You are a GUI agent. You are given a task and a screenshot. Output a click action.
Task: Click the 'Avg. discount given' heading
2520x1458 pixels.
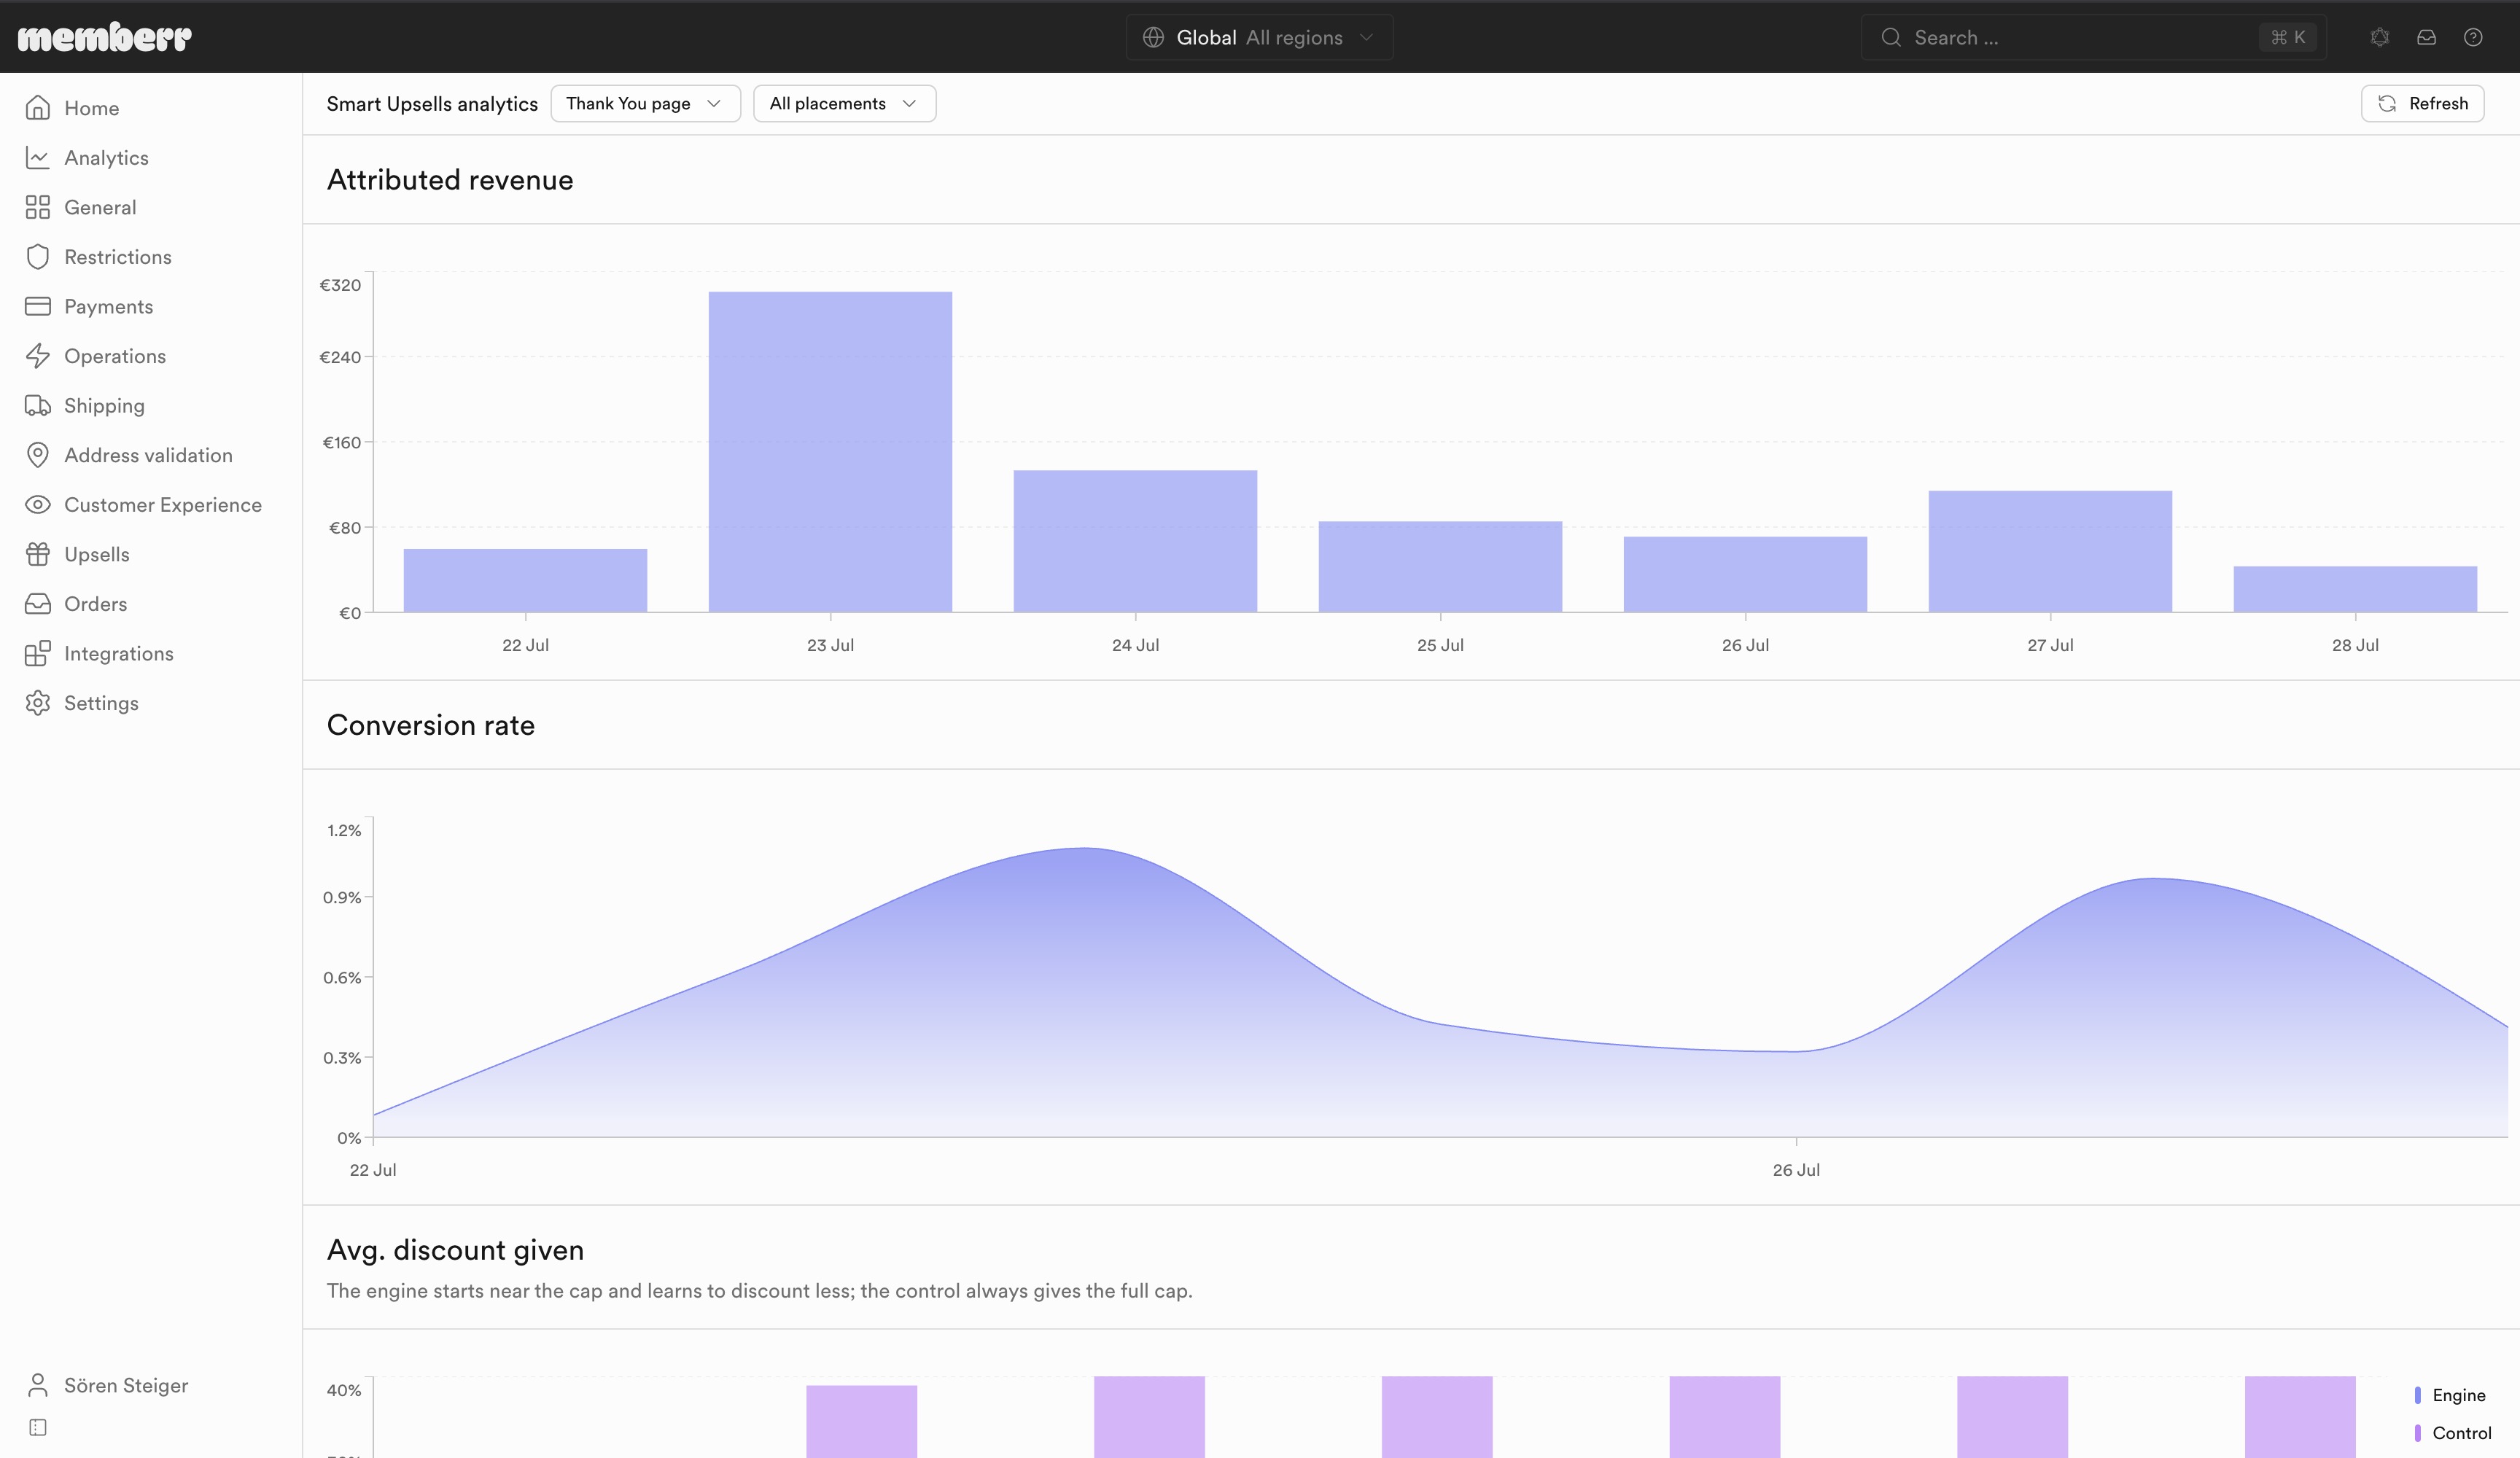(455, 1250)
